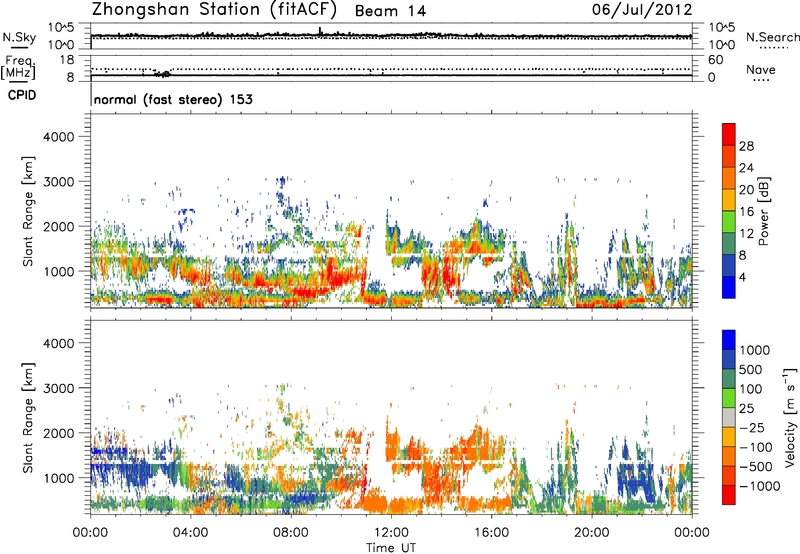
Task: Click the 1000 km tick on the velocity panel
Action: tap(58, 478)
